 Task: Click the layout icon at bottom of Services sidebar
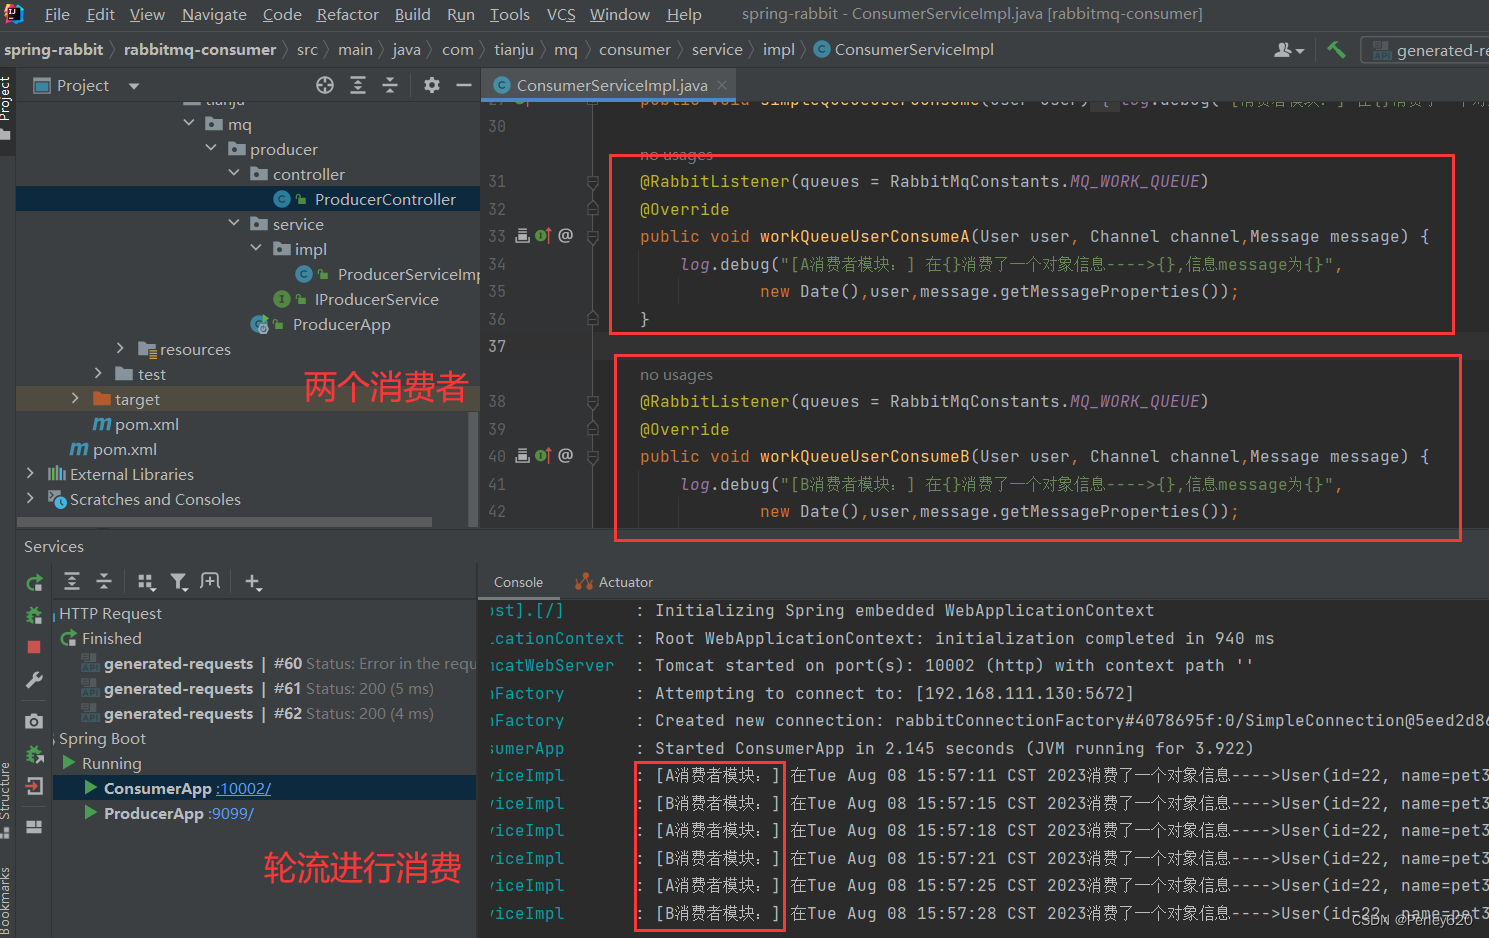pyautogui.click(x=34, y=826)
